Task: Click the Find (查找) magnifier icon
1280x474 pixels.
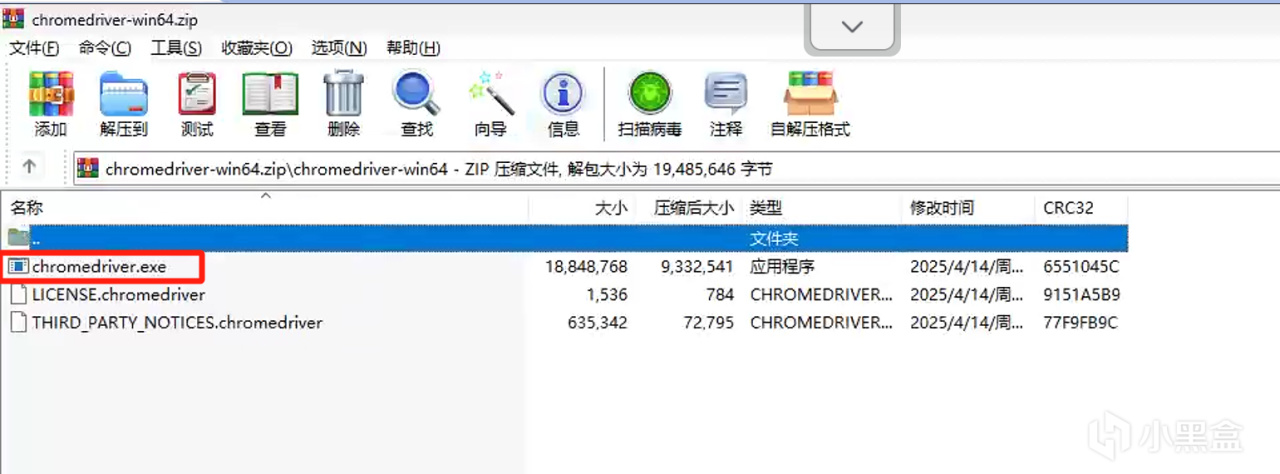Action: (416, 94)
